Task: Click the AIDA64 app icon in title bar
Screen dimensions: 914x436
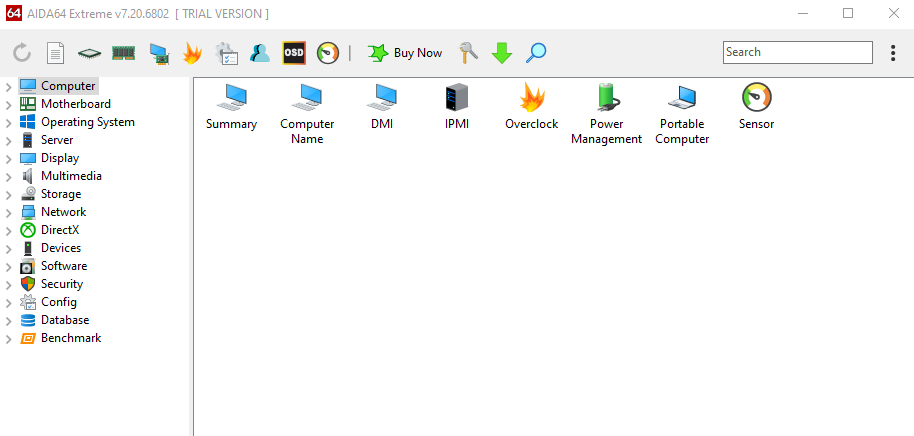Action: point(13,13)
